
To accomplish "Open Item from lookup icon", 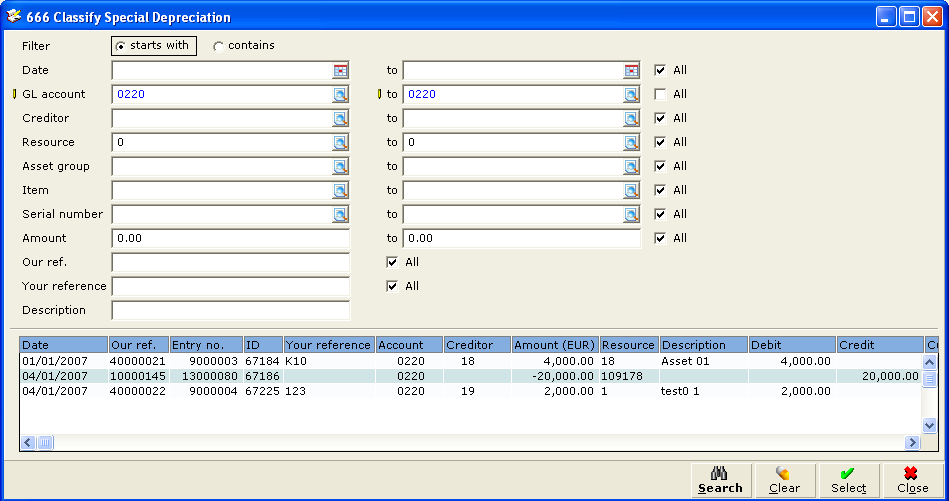I will pyautogui.click(x=341, y=191).
